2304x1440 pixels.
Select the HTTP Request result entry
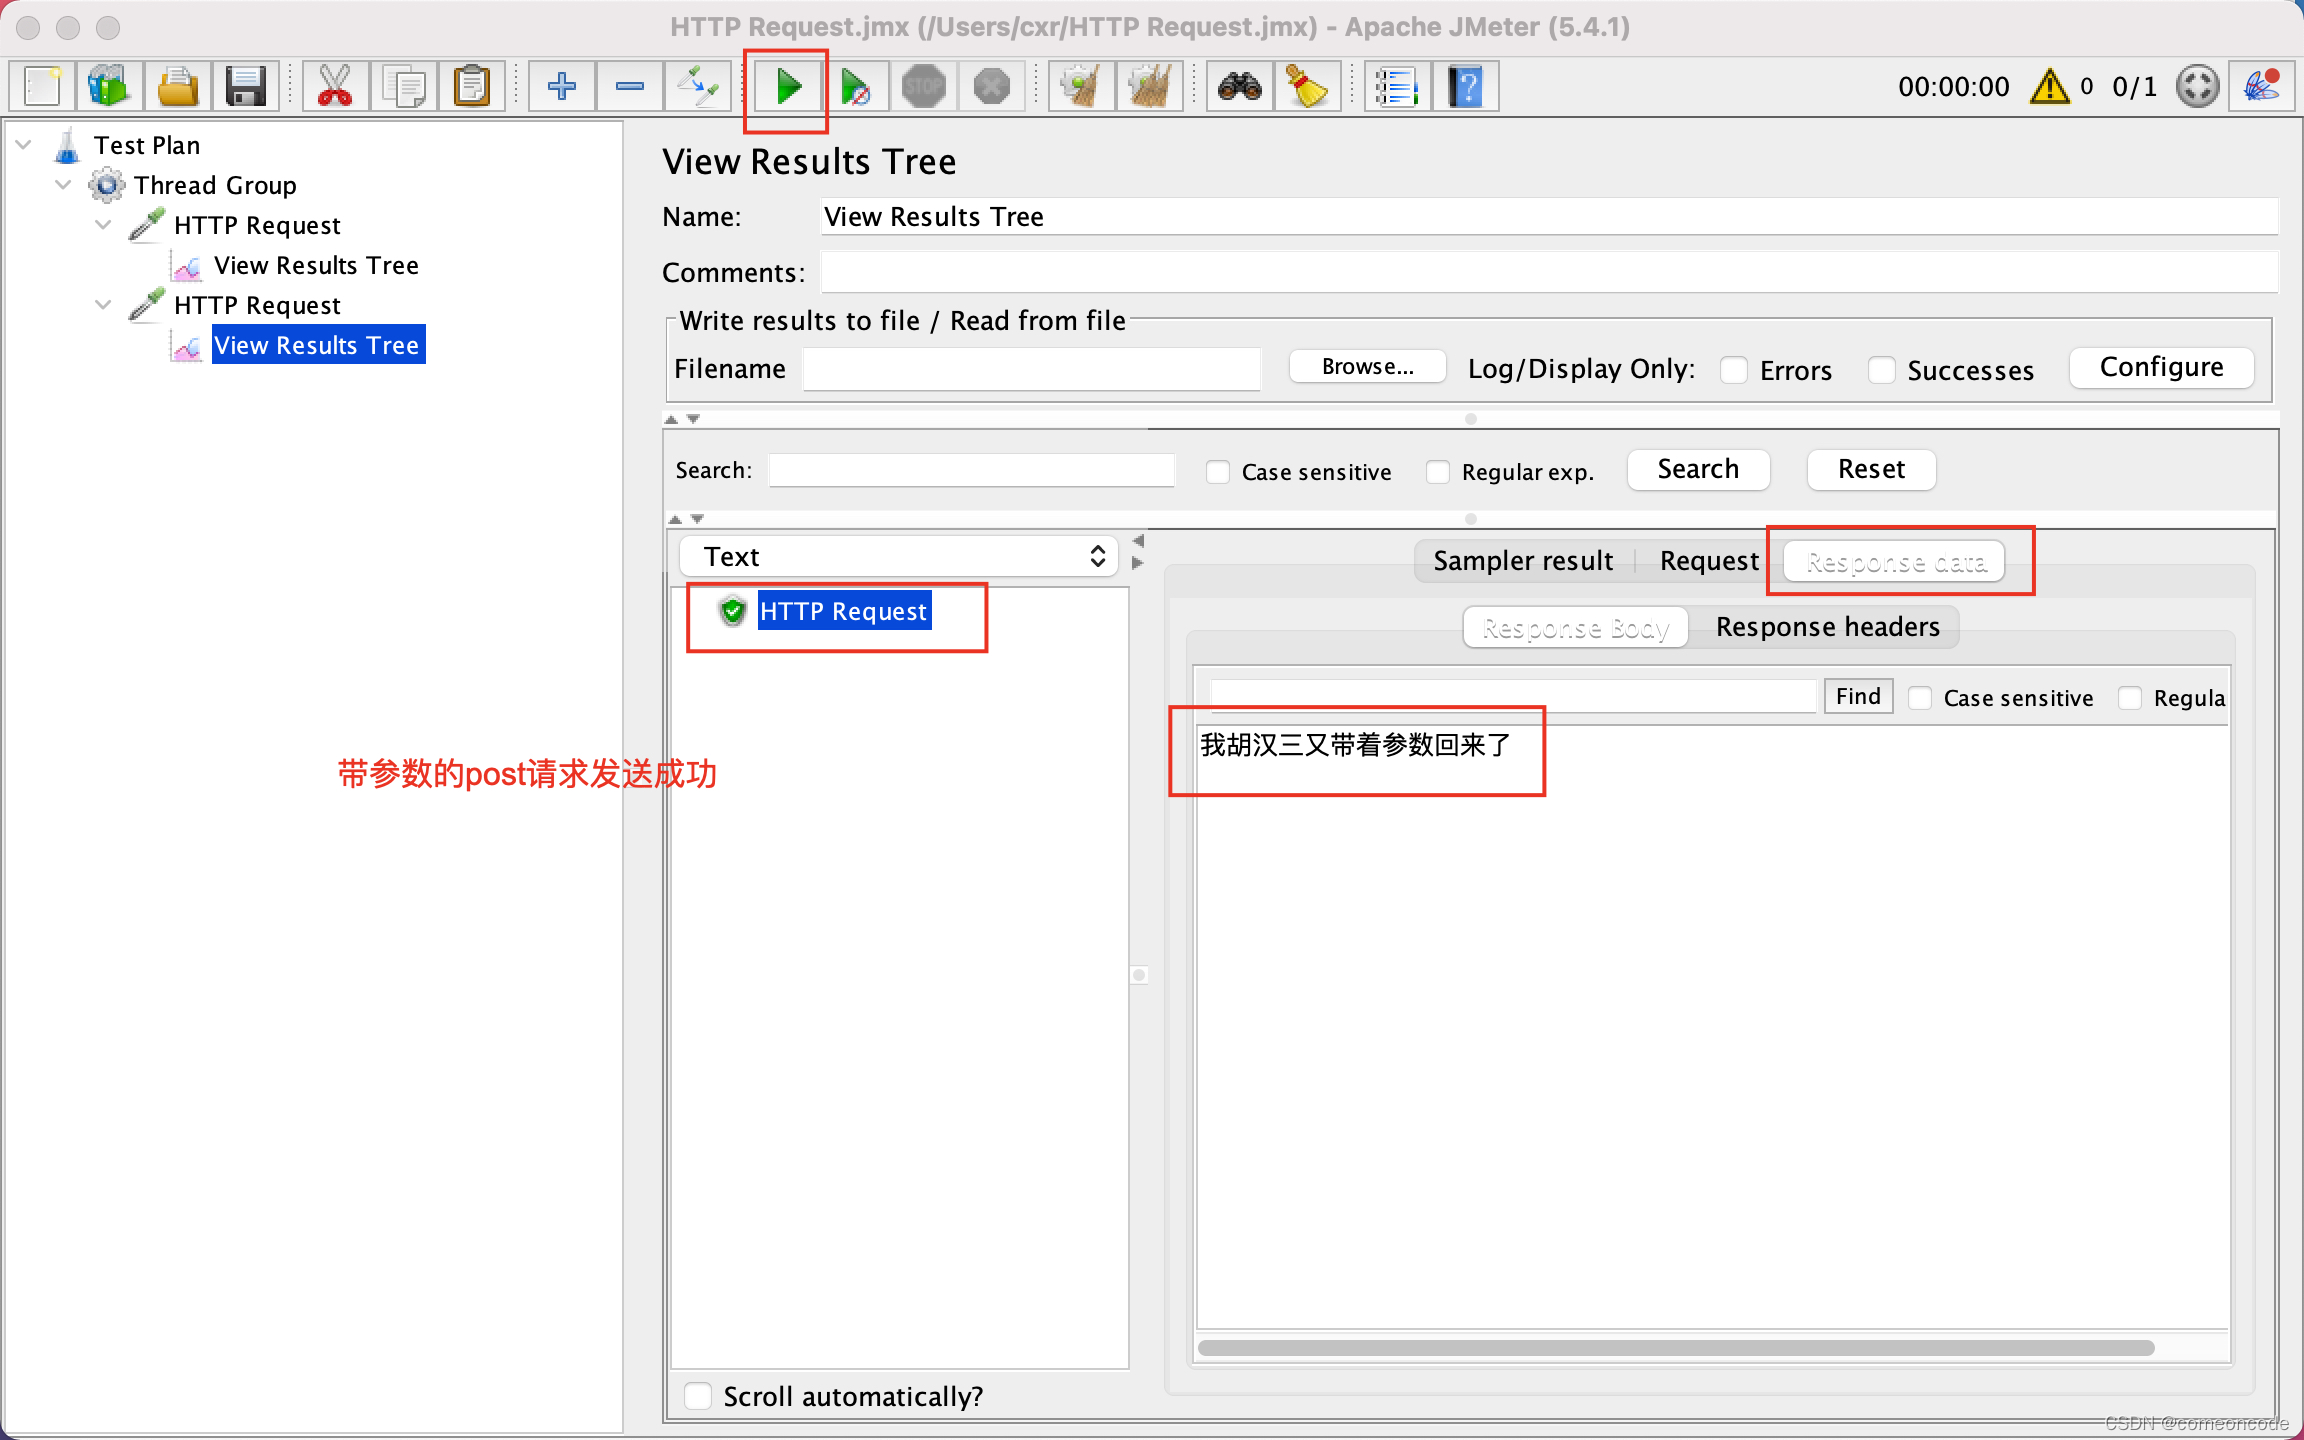tap(843, 611)
